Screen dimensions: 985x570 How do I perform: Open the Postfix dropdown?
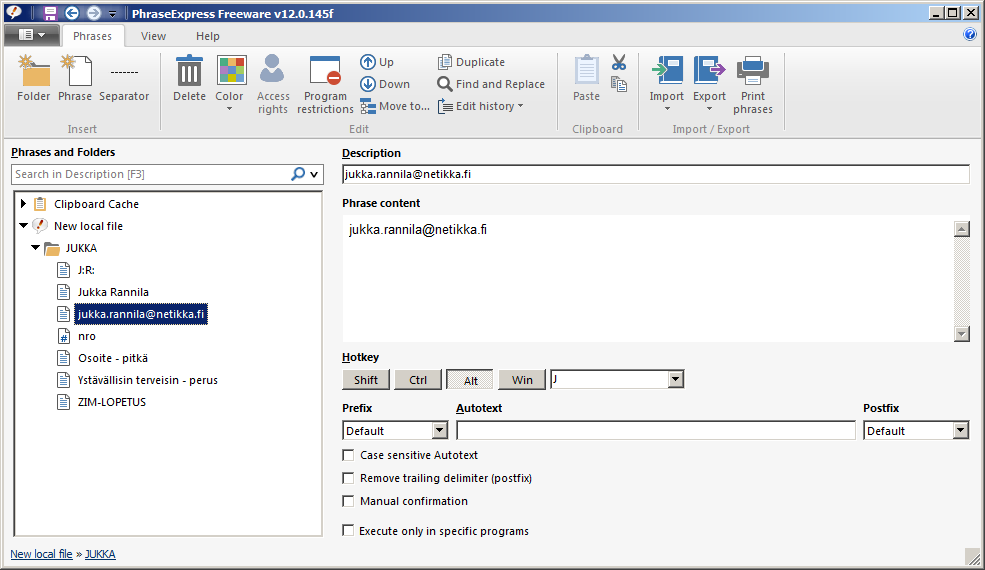click(961, 430)
